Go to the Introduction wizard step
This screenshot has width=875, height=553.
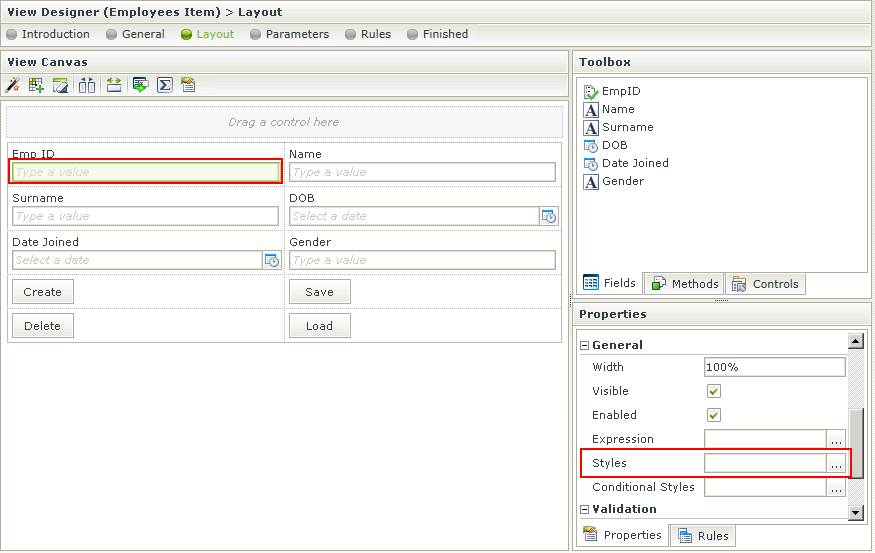point(48,34)
